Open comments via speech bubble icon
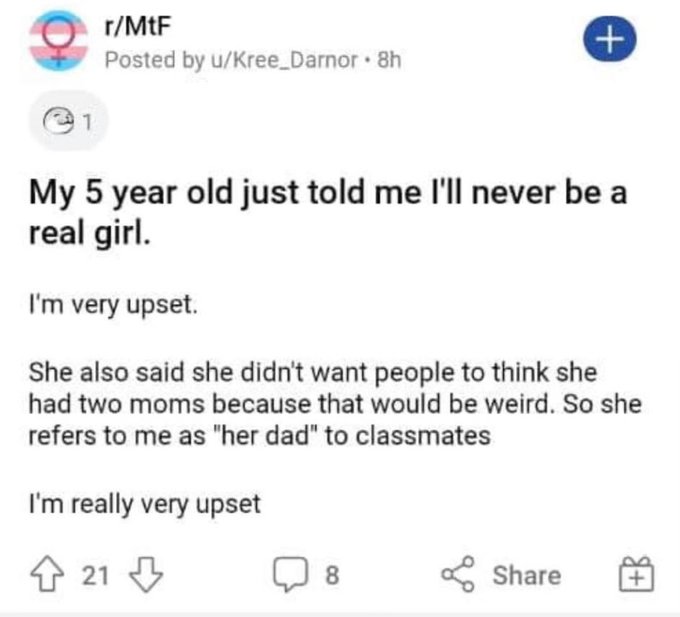Image resolution: width=680 pixels, height=617 pixels. [x=289, y=575]
